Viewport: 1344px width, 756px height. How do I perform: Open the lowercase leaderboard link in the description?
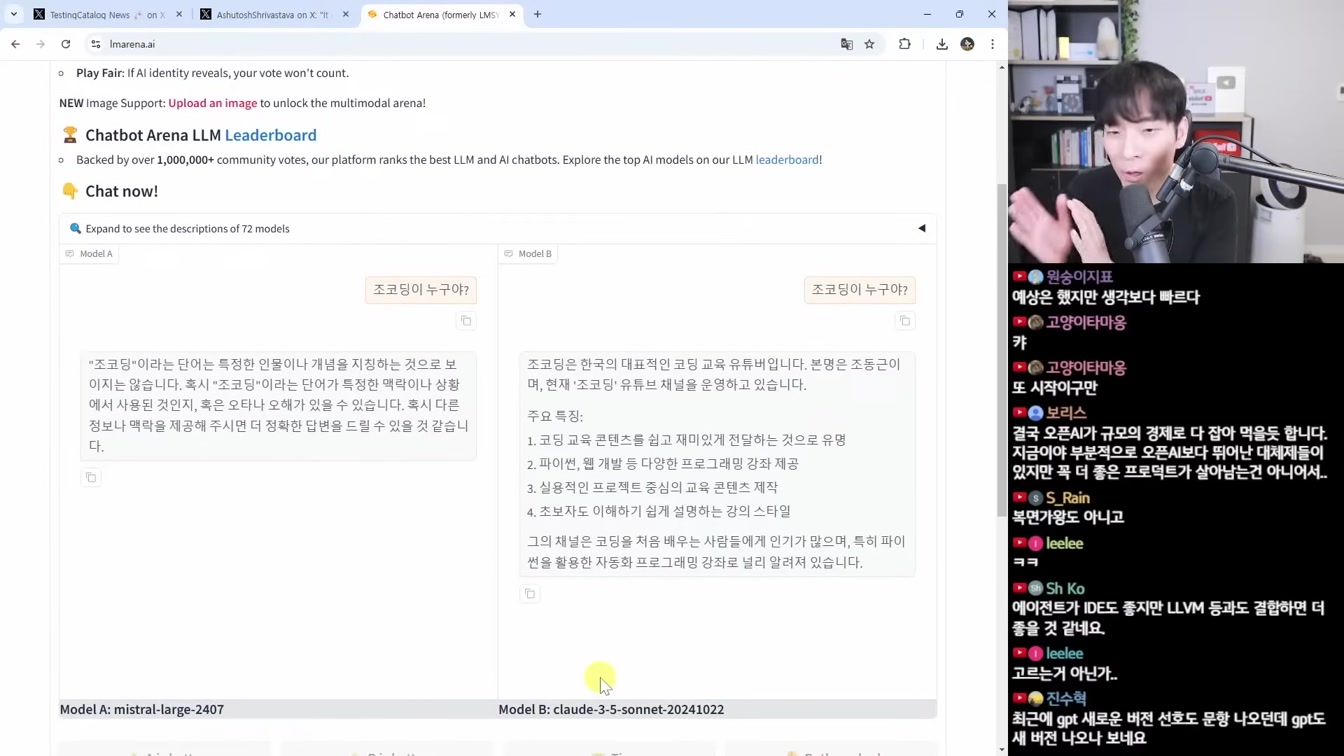click(787, 160)
